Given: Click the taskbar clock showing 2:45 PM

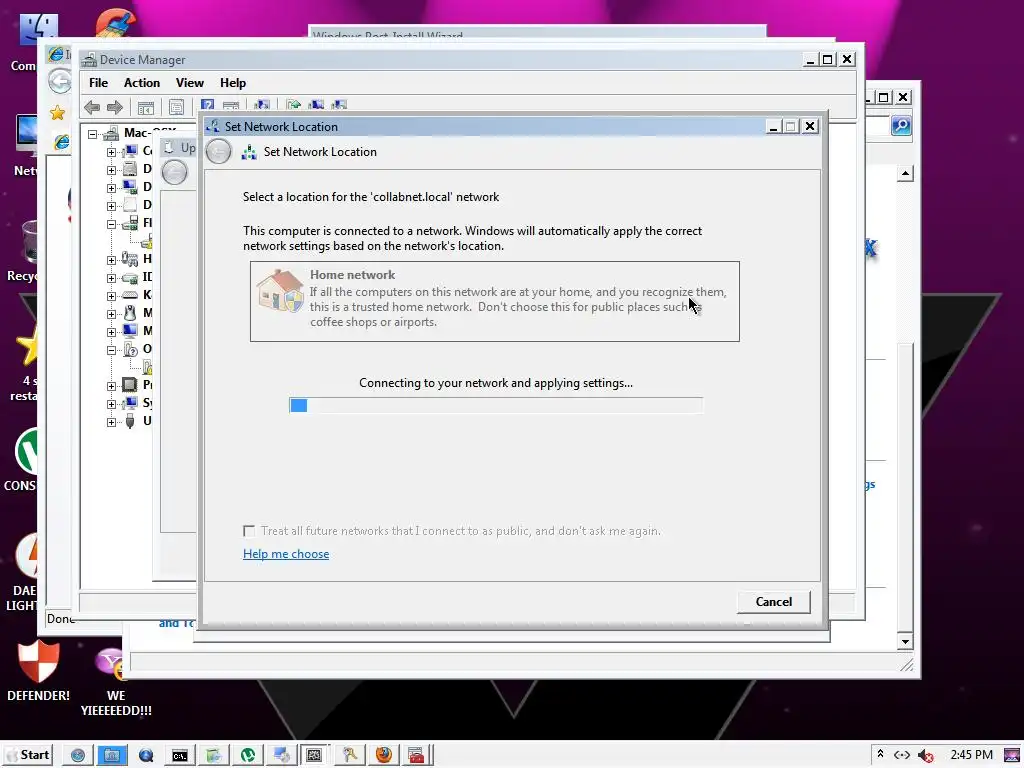Looking at the screenshot, I should click(x=972, y=755).
